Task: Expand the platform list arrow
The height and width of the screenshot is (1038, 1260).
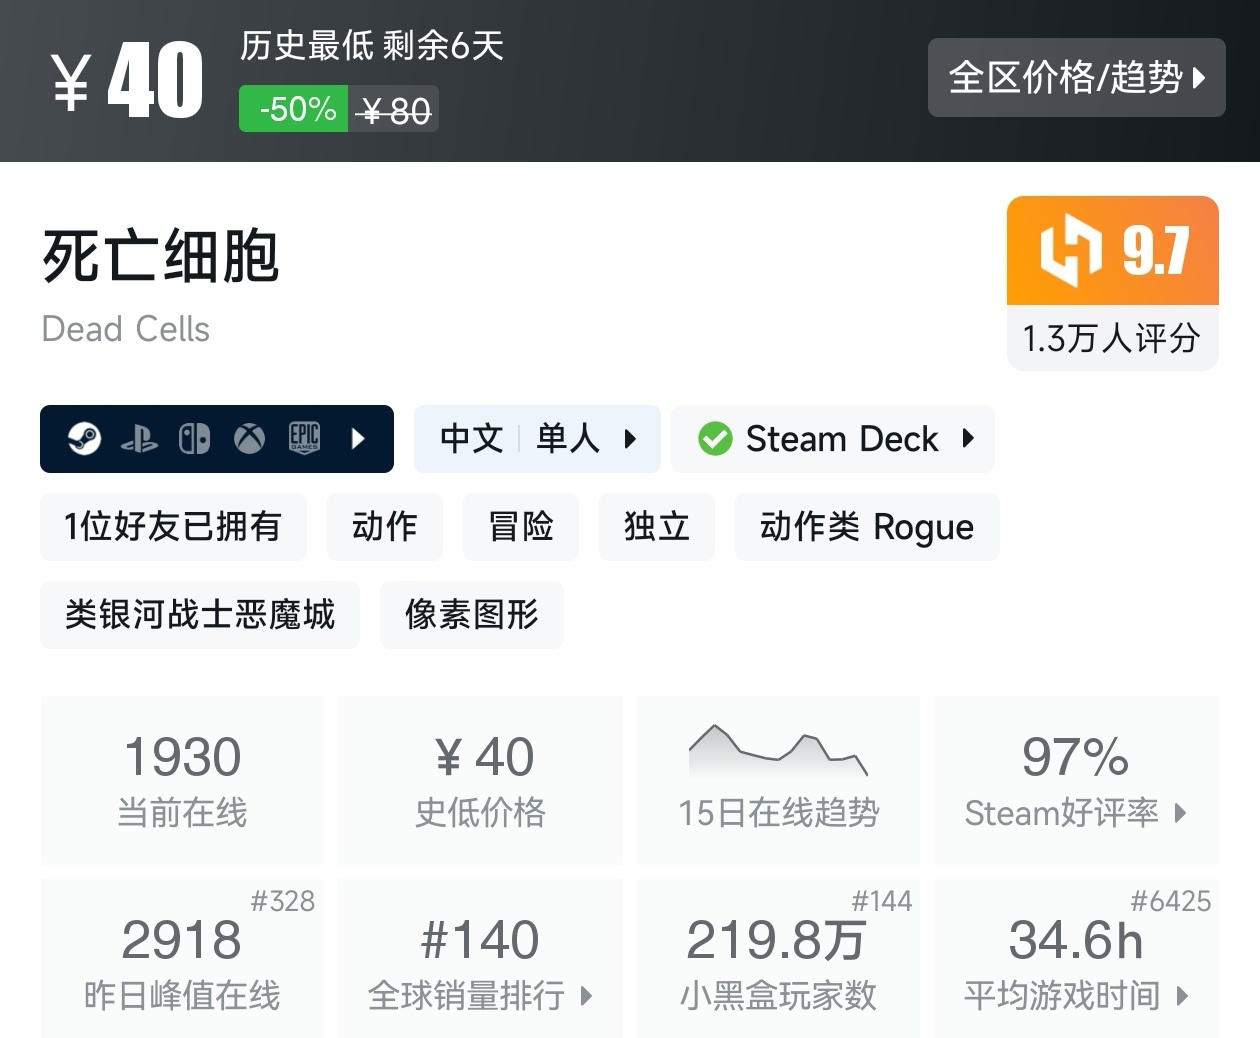Action: (x=358, y=438)
